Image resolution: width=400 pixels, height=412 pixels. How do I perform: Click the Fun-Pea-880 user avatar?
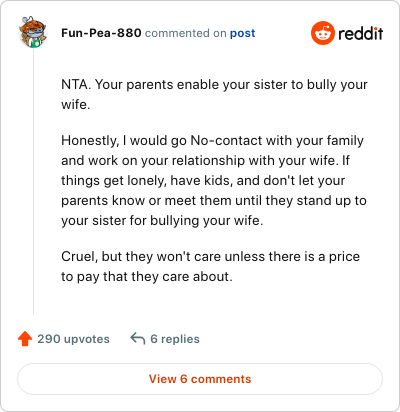click(33, 32)
